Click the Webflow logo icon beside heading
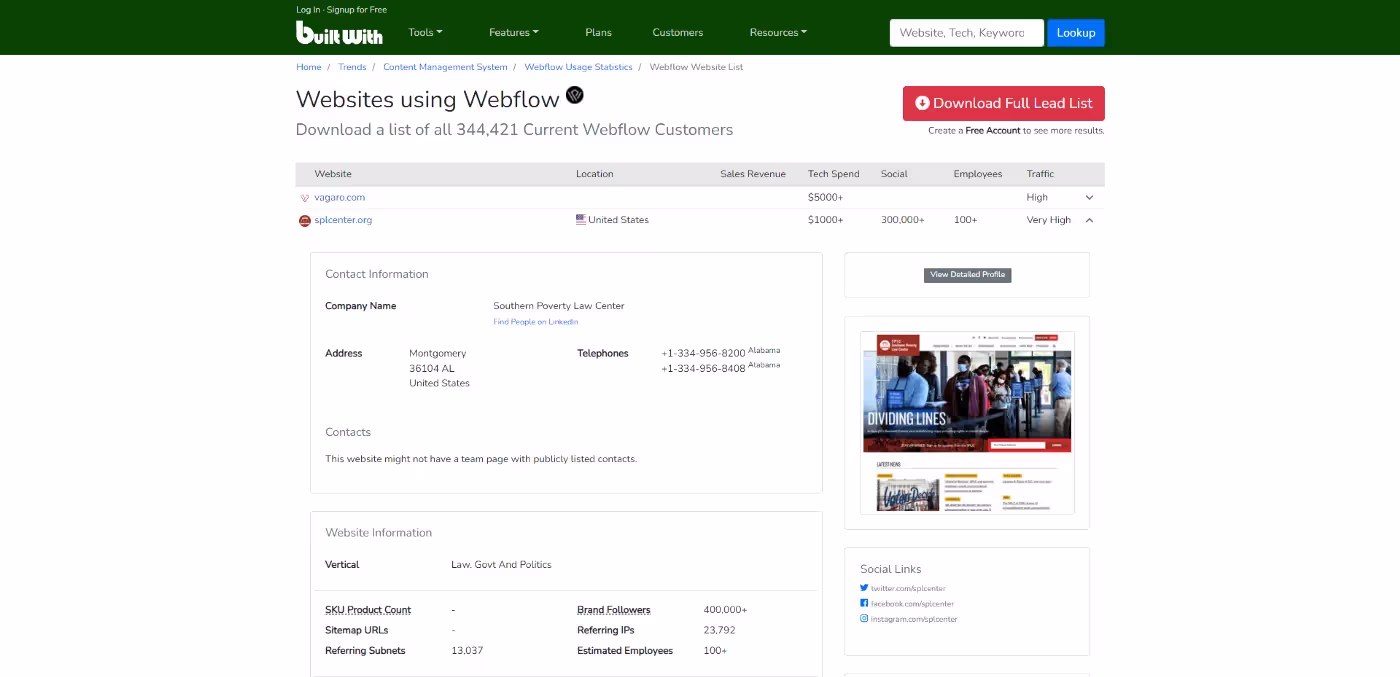Image resolution: width=1400 pixels, height=677 pixels. click(x=574, y=95)
